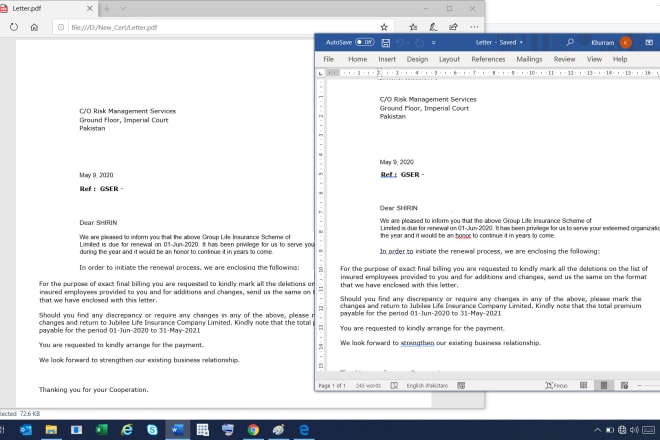Enable Focus mode in Word
This screenshot has width=660, height=440.
coord(556,386)
